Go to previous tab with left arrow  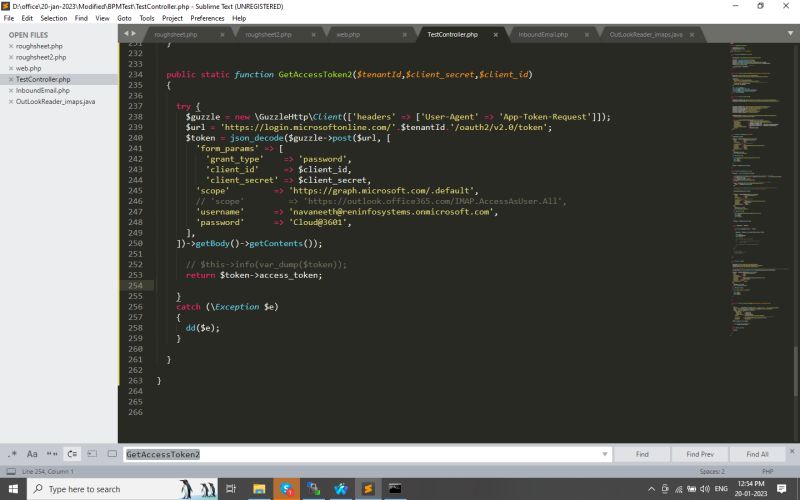pos(126,34)
